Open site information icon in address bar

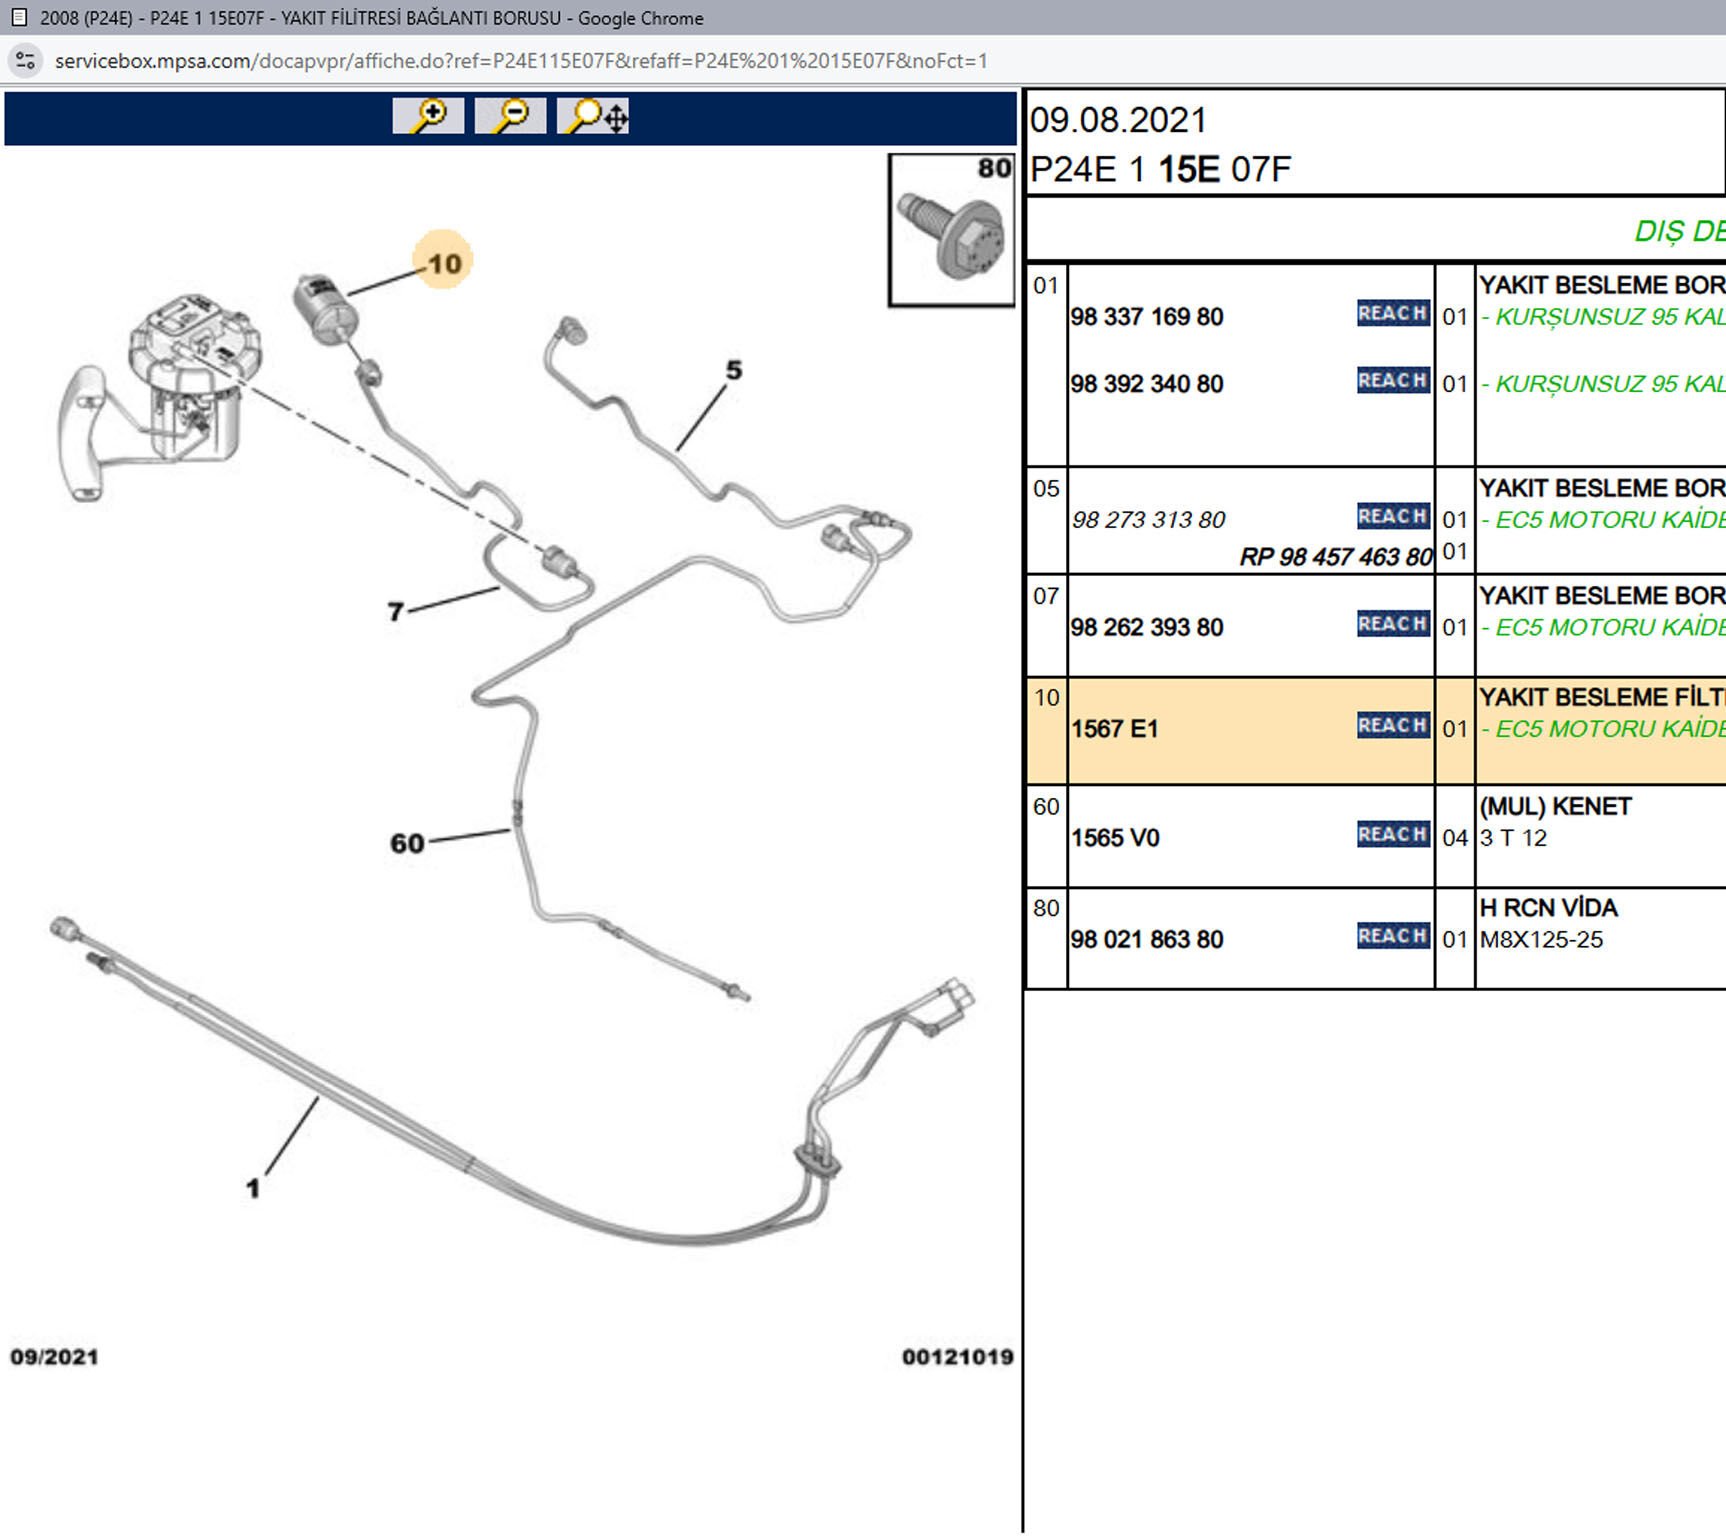26,61
